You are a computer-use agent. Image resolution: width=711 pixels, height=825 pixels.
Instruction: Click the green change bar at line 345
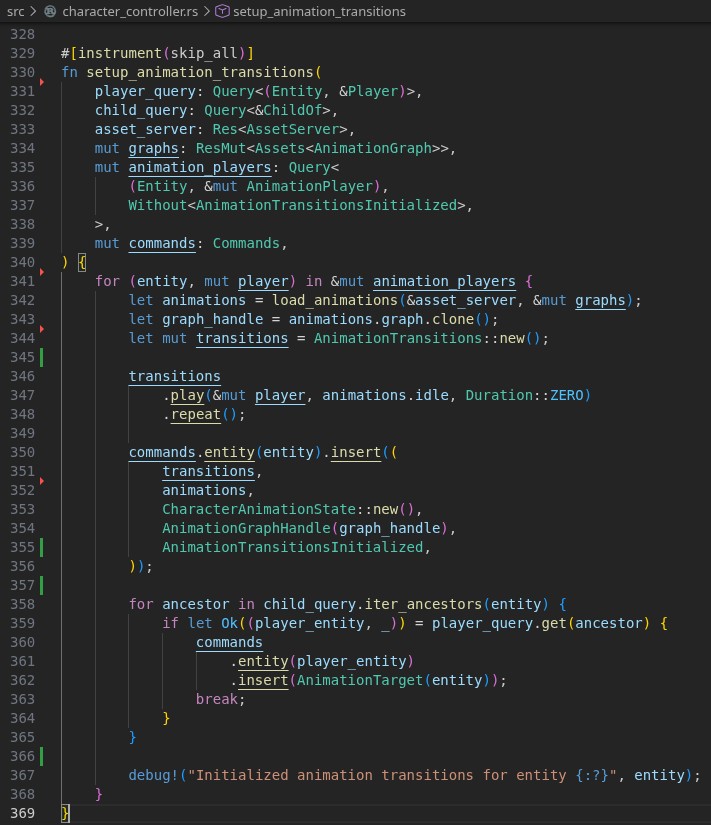(42, 357)
